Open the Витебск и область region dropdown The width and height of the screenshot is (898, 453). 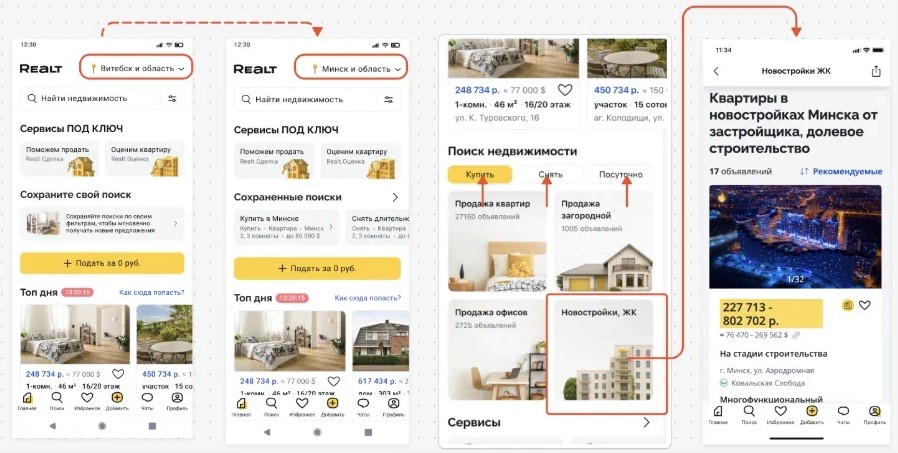[136, 68]
